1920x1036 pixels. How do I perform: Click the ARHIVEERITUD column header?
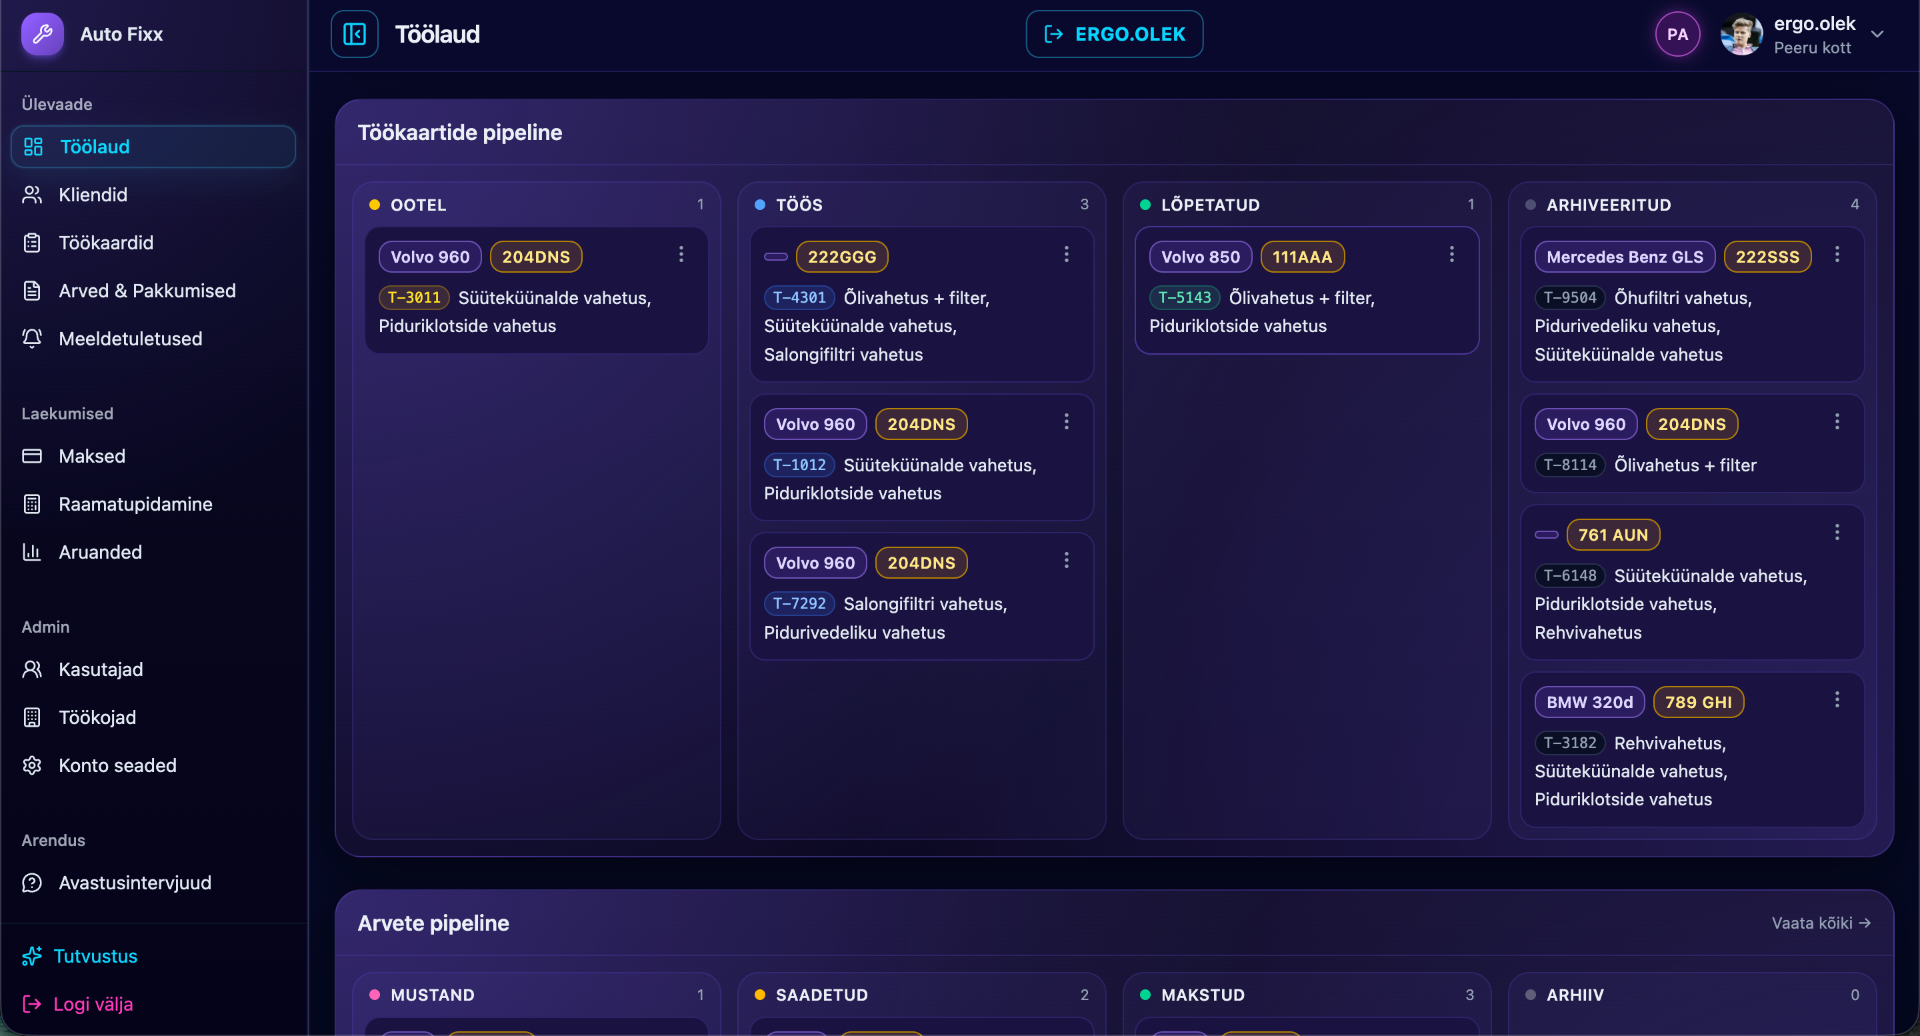click(1608, 205)
